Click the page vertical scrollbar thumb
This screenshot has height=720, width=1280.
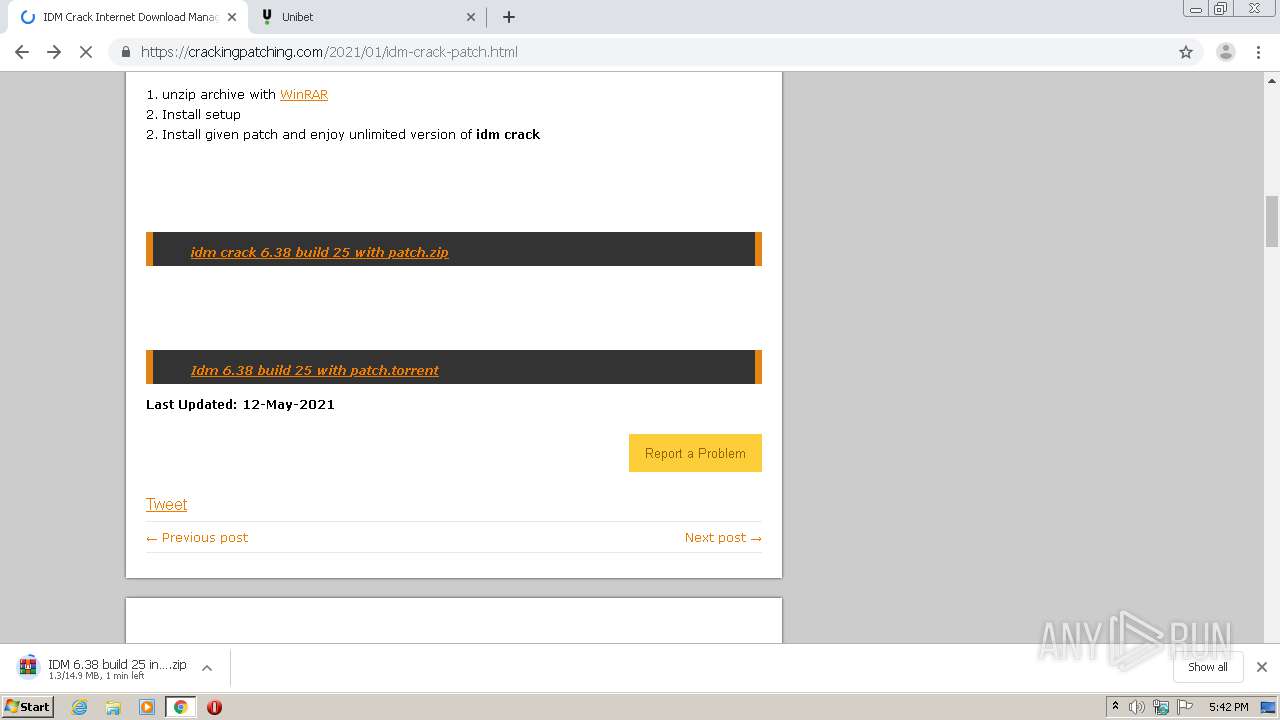(1272, 221)
